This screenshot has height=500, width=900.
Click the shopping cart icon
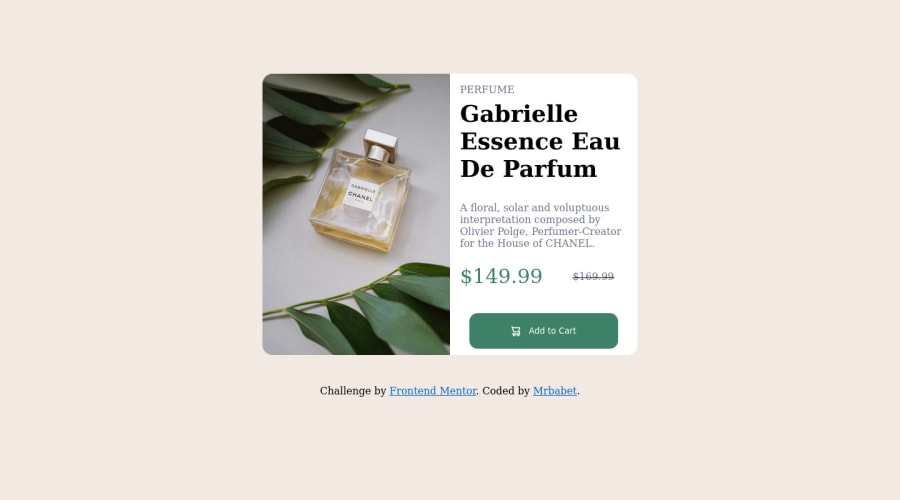pyautogui.click(x=515, y=331)
